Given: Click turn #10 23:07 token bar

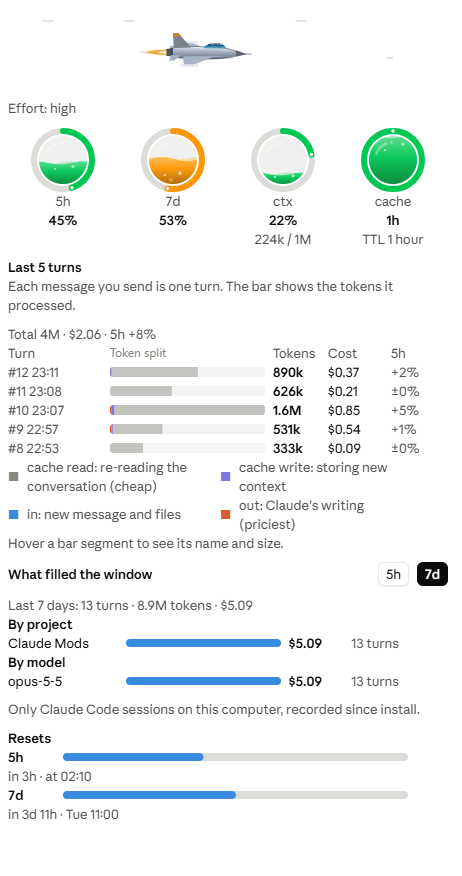Looking at the screenshot, I should pos(187,410).
